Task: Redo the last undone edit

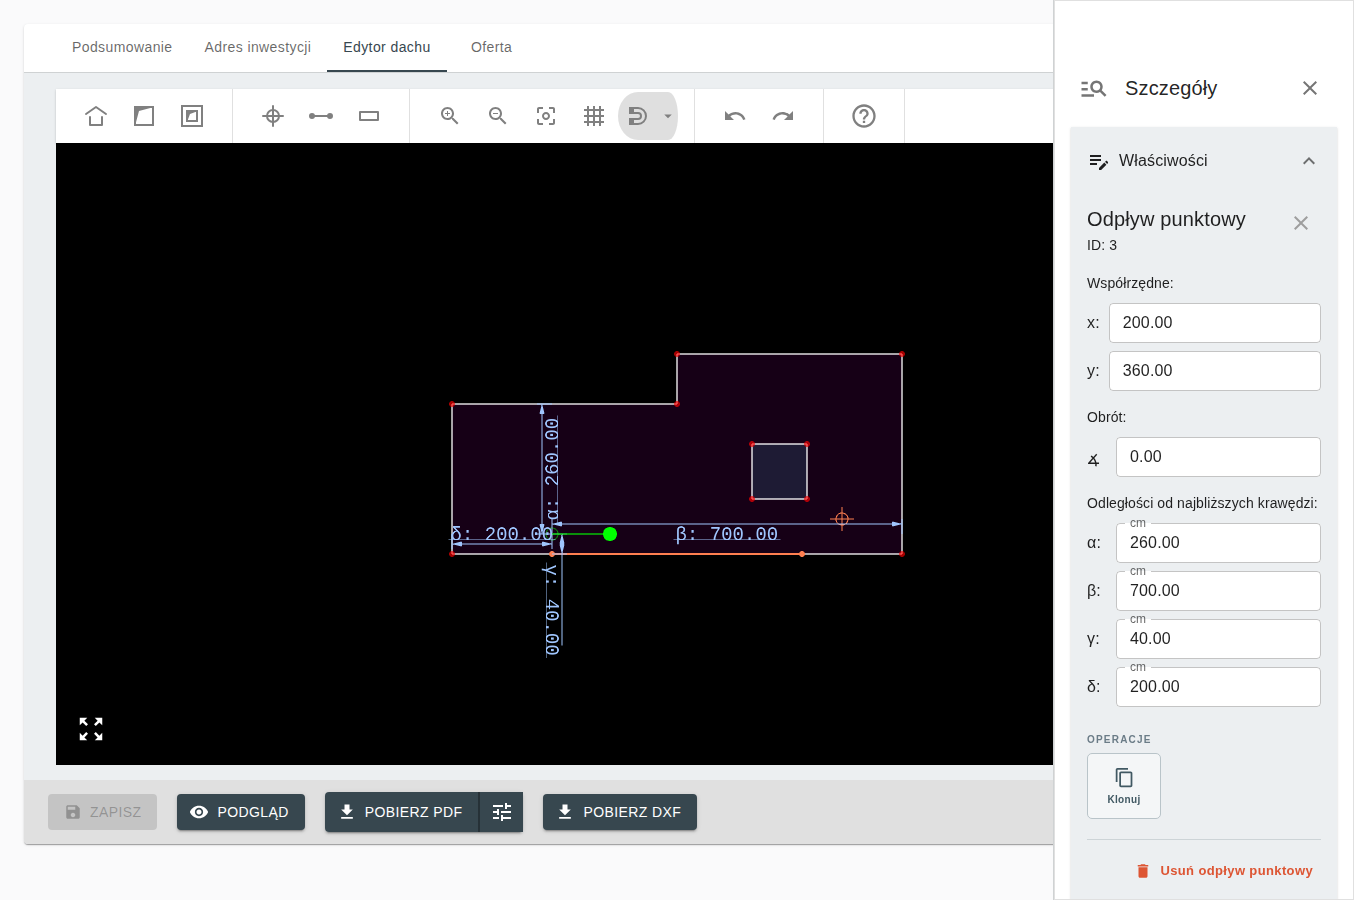Action: pos(783,116)
